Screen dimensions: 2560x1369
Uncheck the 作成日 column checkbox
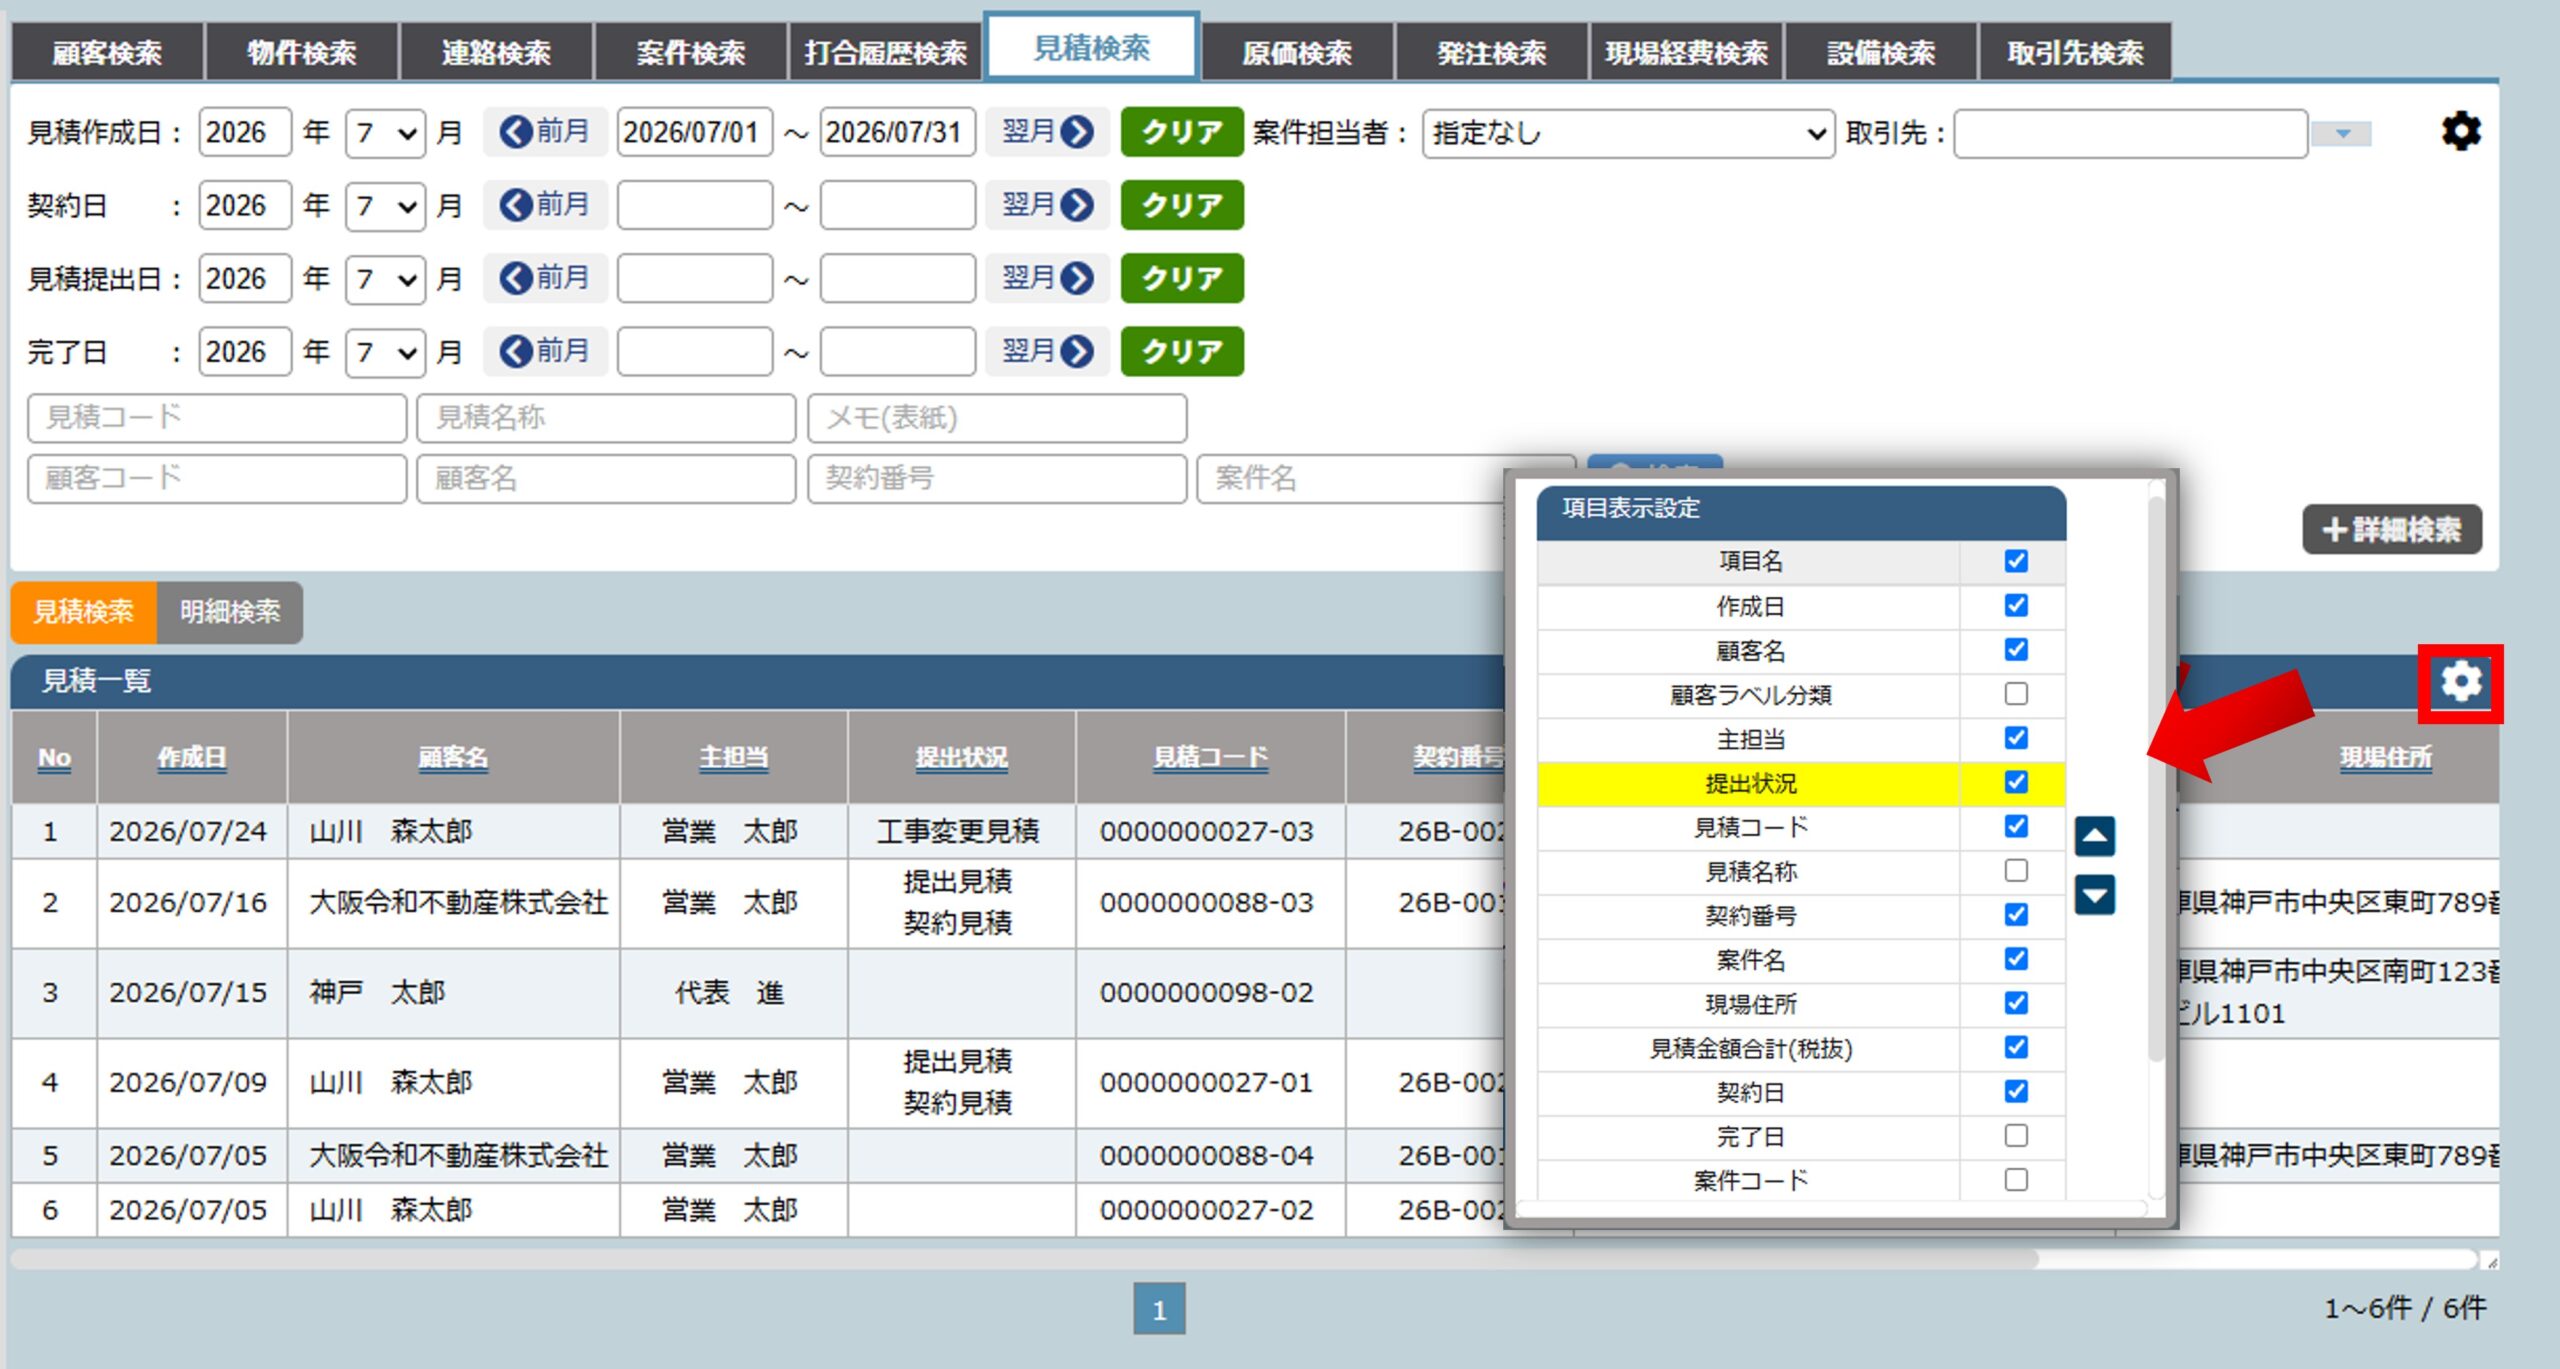coord(2016,605)
